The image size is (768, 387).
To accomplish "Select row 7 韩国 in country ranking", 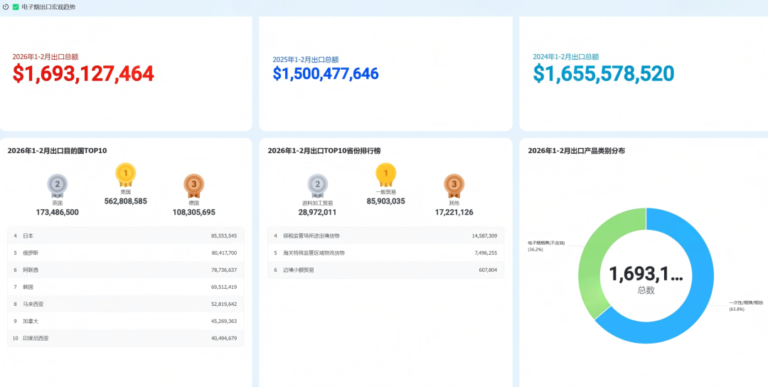I will (x=125, y=287).
